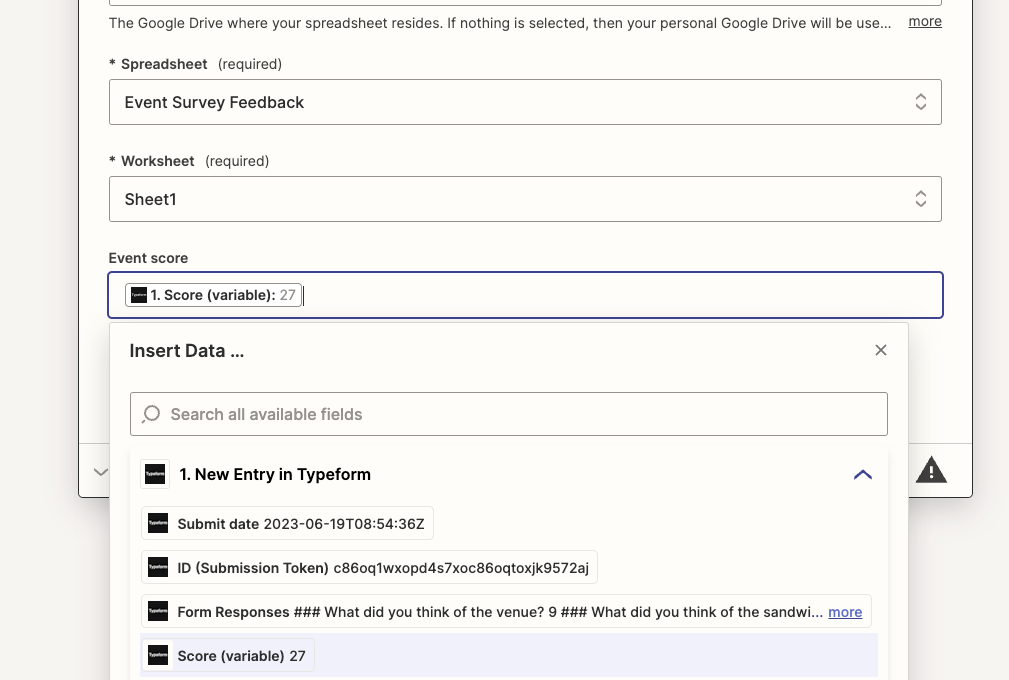The height and width of the screenshot is (680, 1009).
Task: Click Typeform icon beside Form Responses
Action: [158, 611]
